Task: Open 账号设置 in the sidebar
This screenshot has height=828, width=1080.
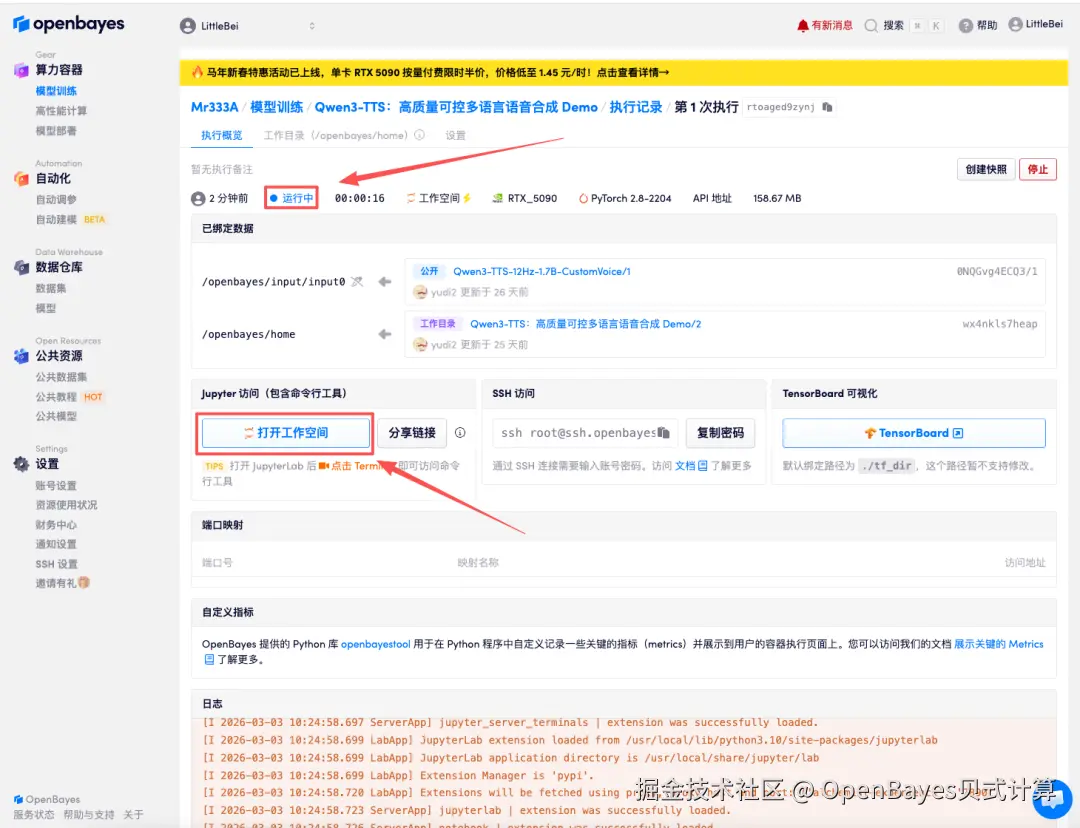Action: 56,486
